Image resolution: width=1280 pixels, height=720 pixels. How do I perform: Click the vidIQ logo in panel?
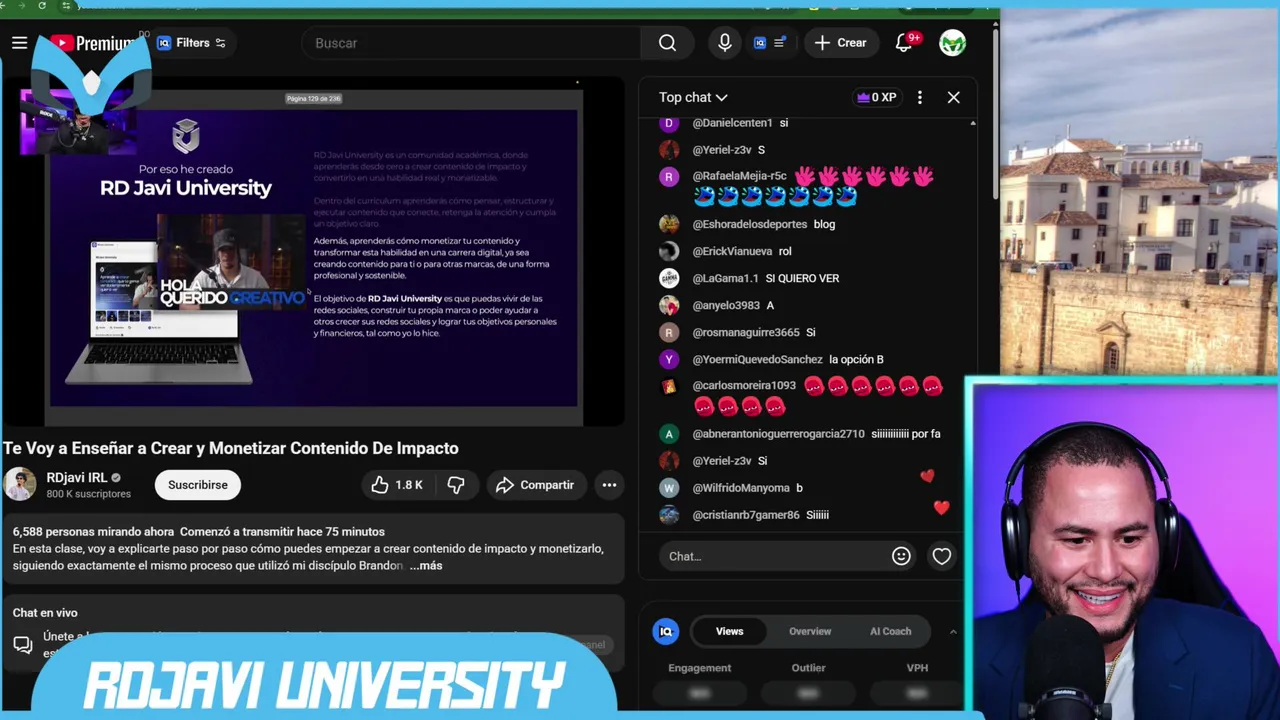click(666, 631)
